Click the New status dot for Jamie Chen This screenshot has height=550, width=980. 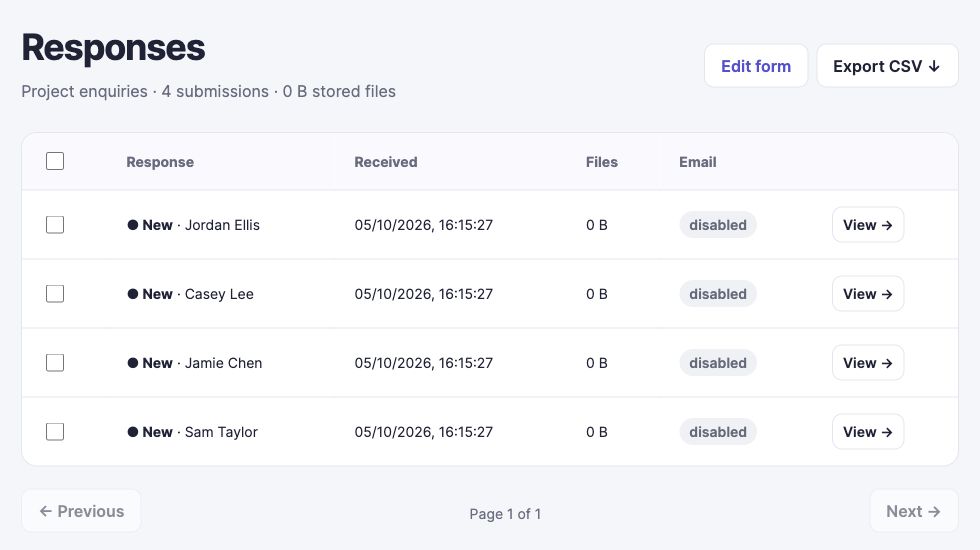tap(132, 362)
